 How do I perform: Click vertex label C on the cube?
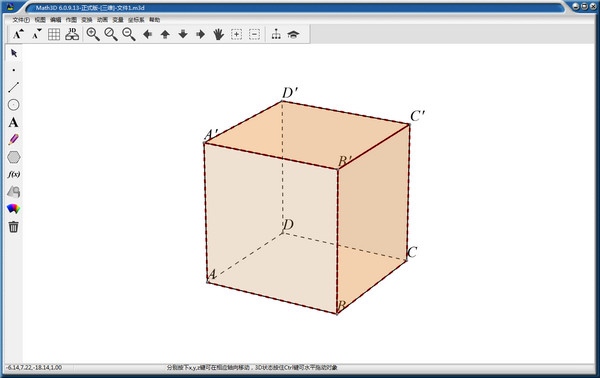412,252
